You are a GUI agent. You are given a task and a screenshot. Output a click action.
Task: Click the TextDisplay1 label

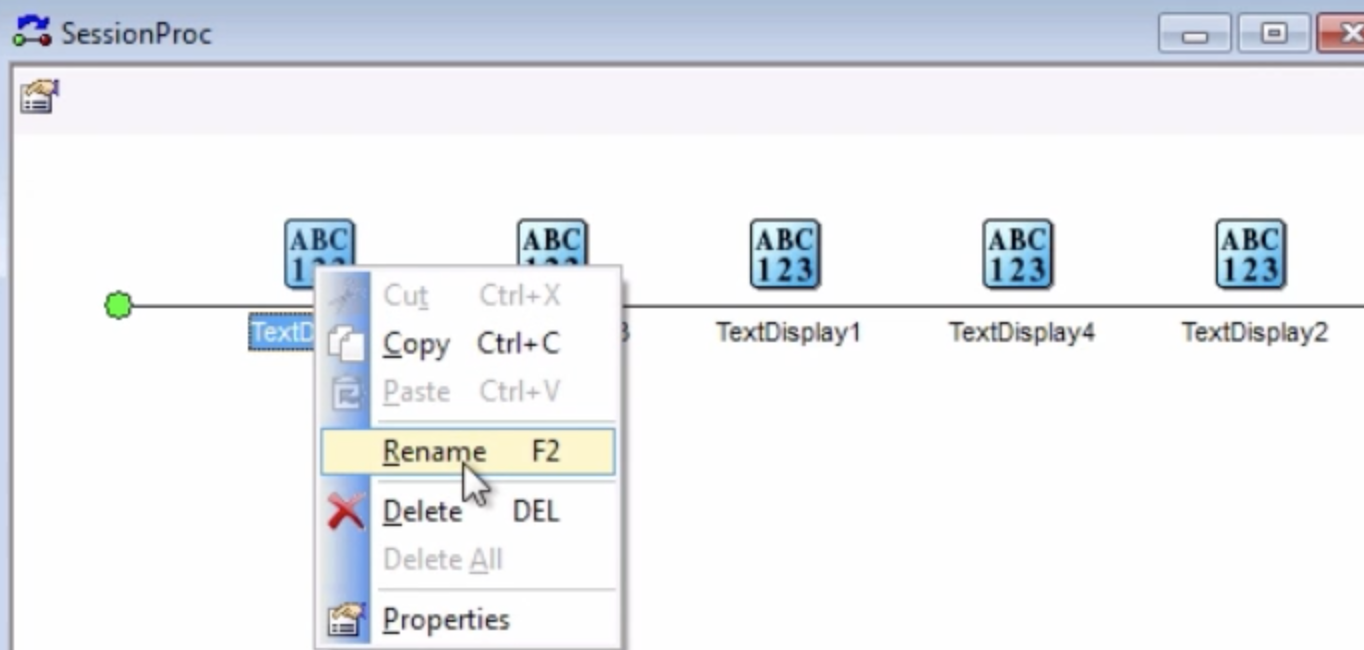click(788, 332)
